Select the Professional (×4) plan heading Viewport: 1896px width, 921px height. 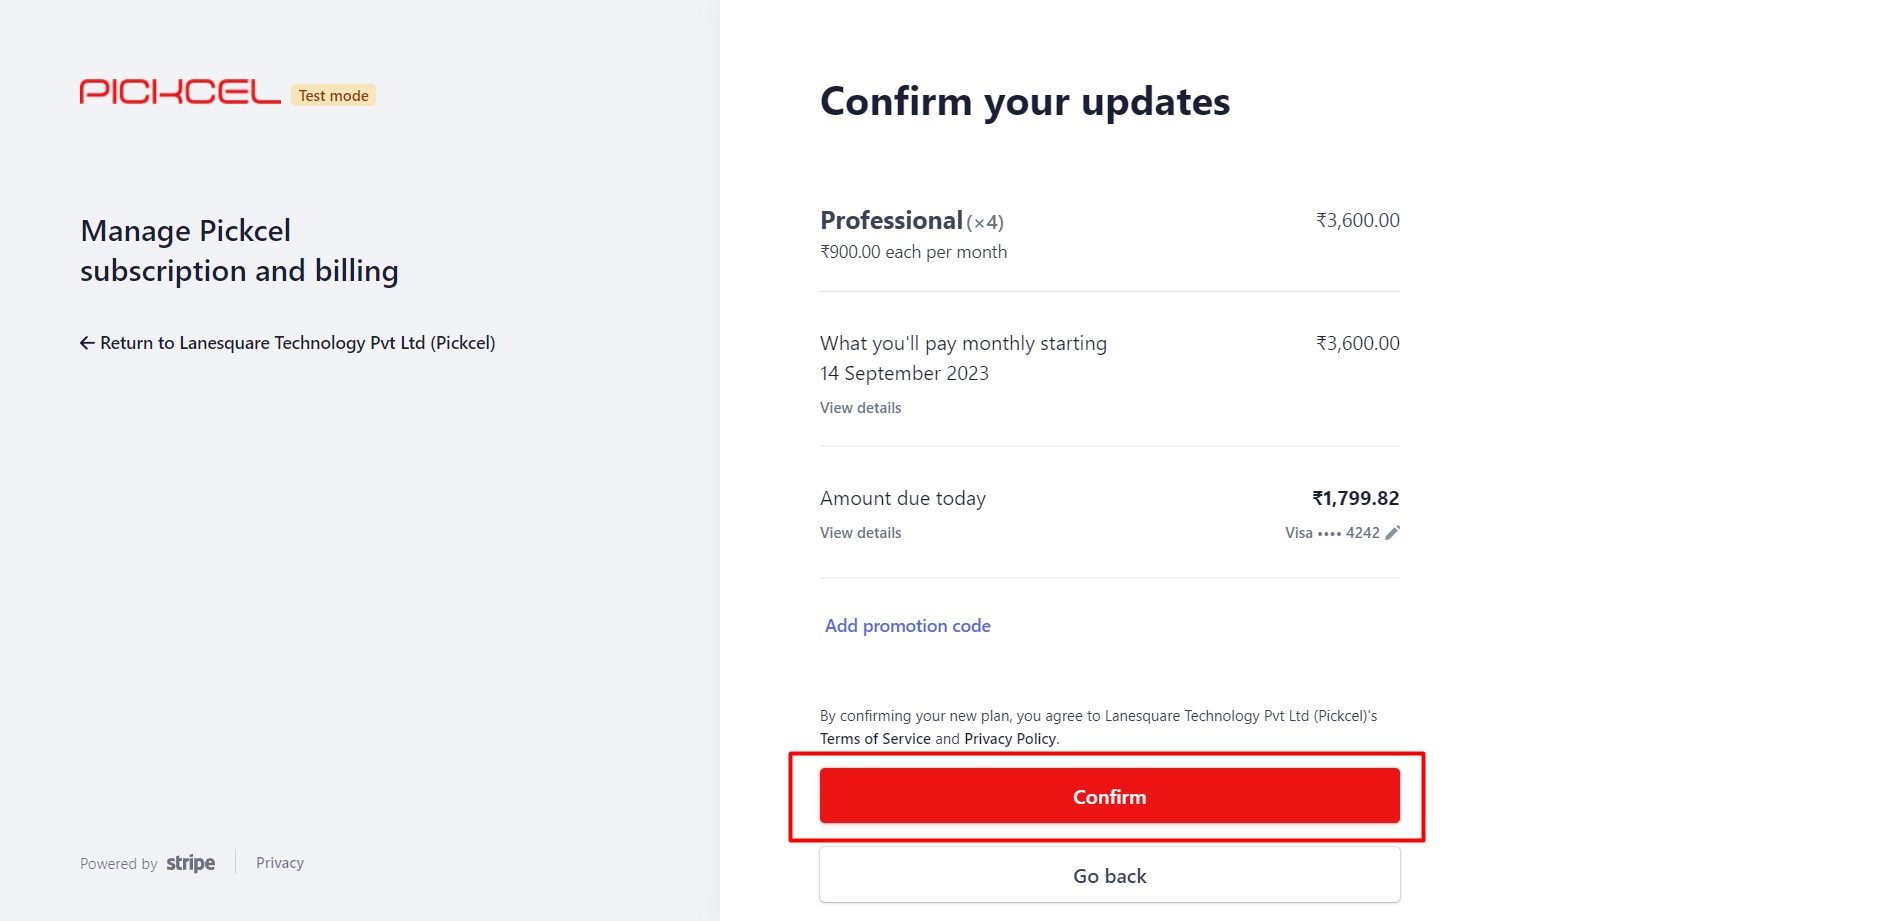coord(912,220)
